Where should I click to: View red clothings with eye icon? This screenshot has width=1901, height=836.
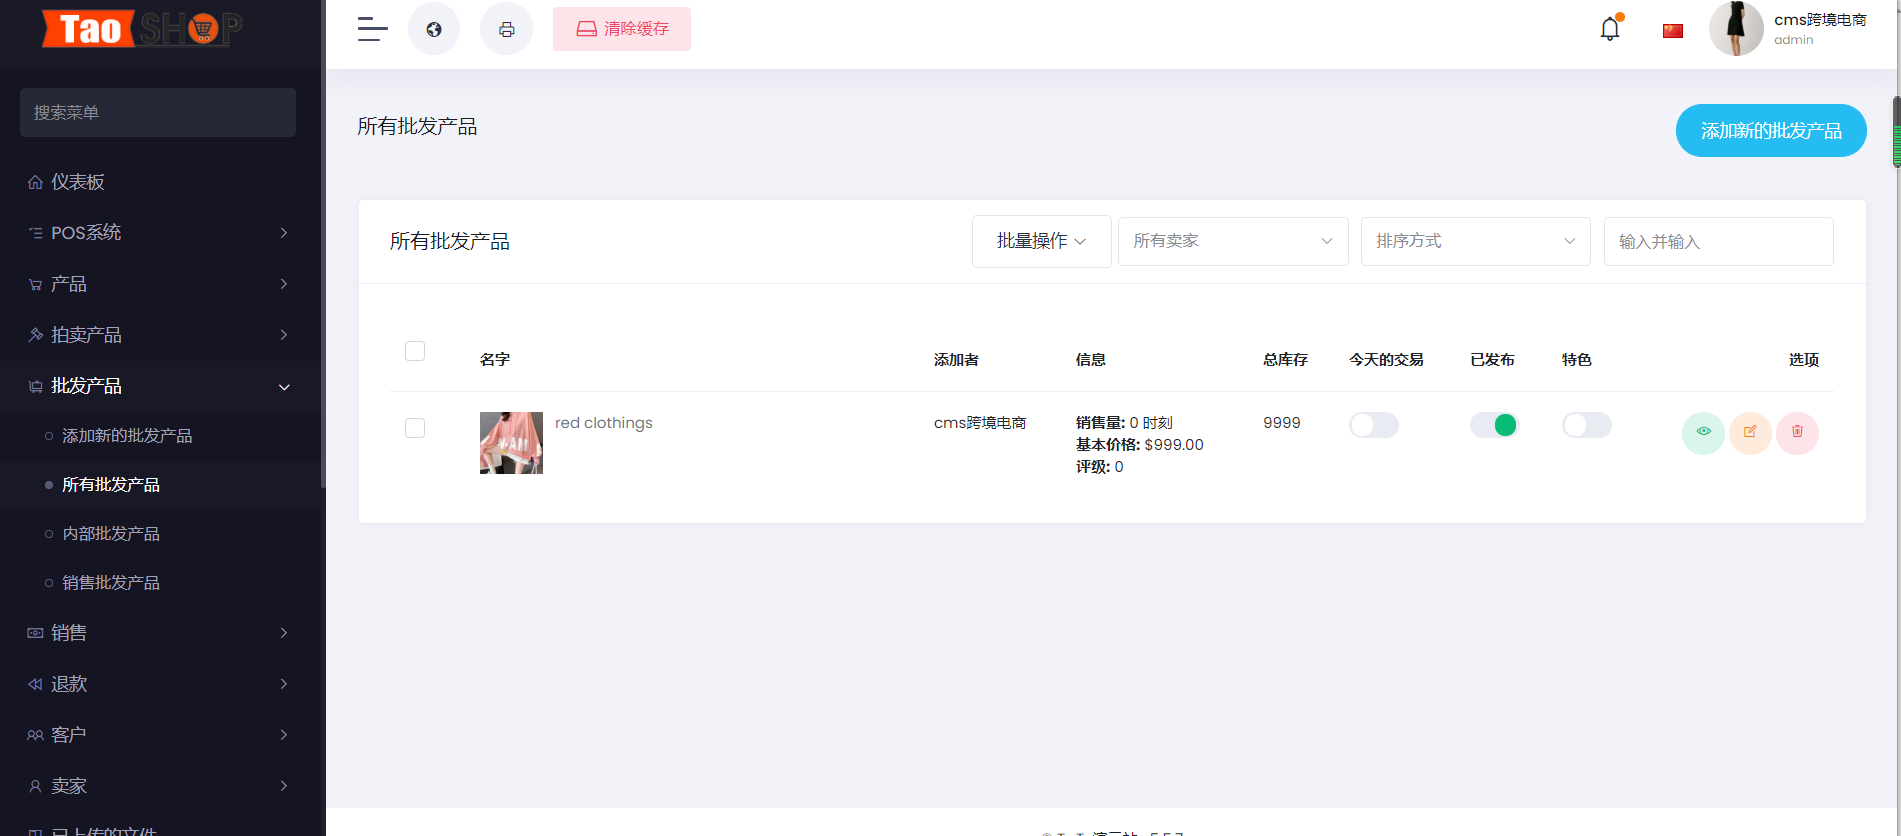(1703, 432)
